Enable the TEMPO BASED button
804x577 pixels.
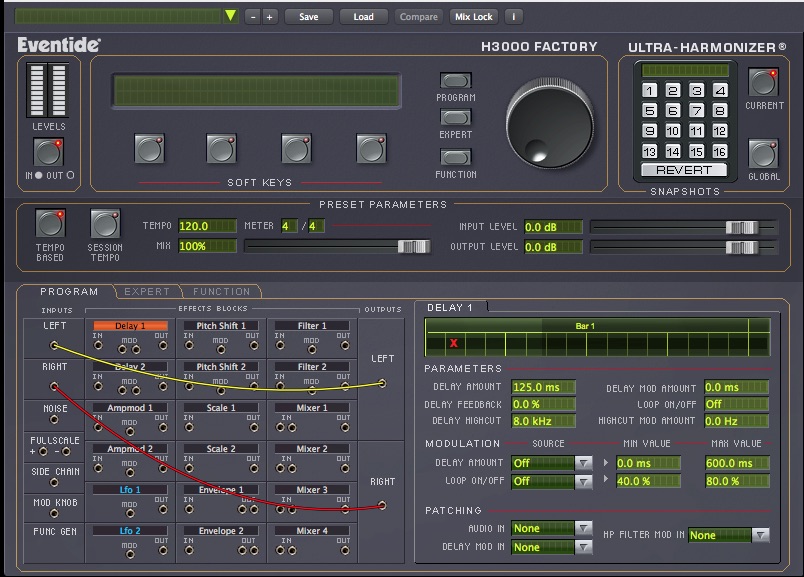50,224
